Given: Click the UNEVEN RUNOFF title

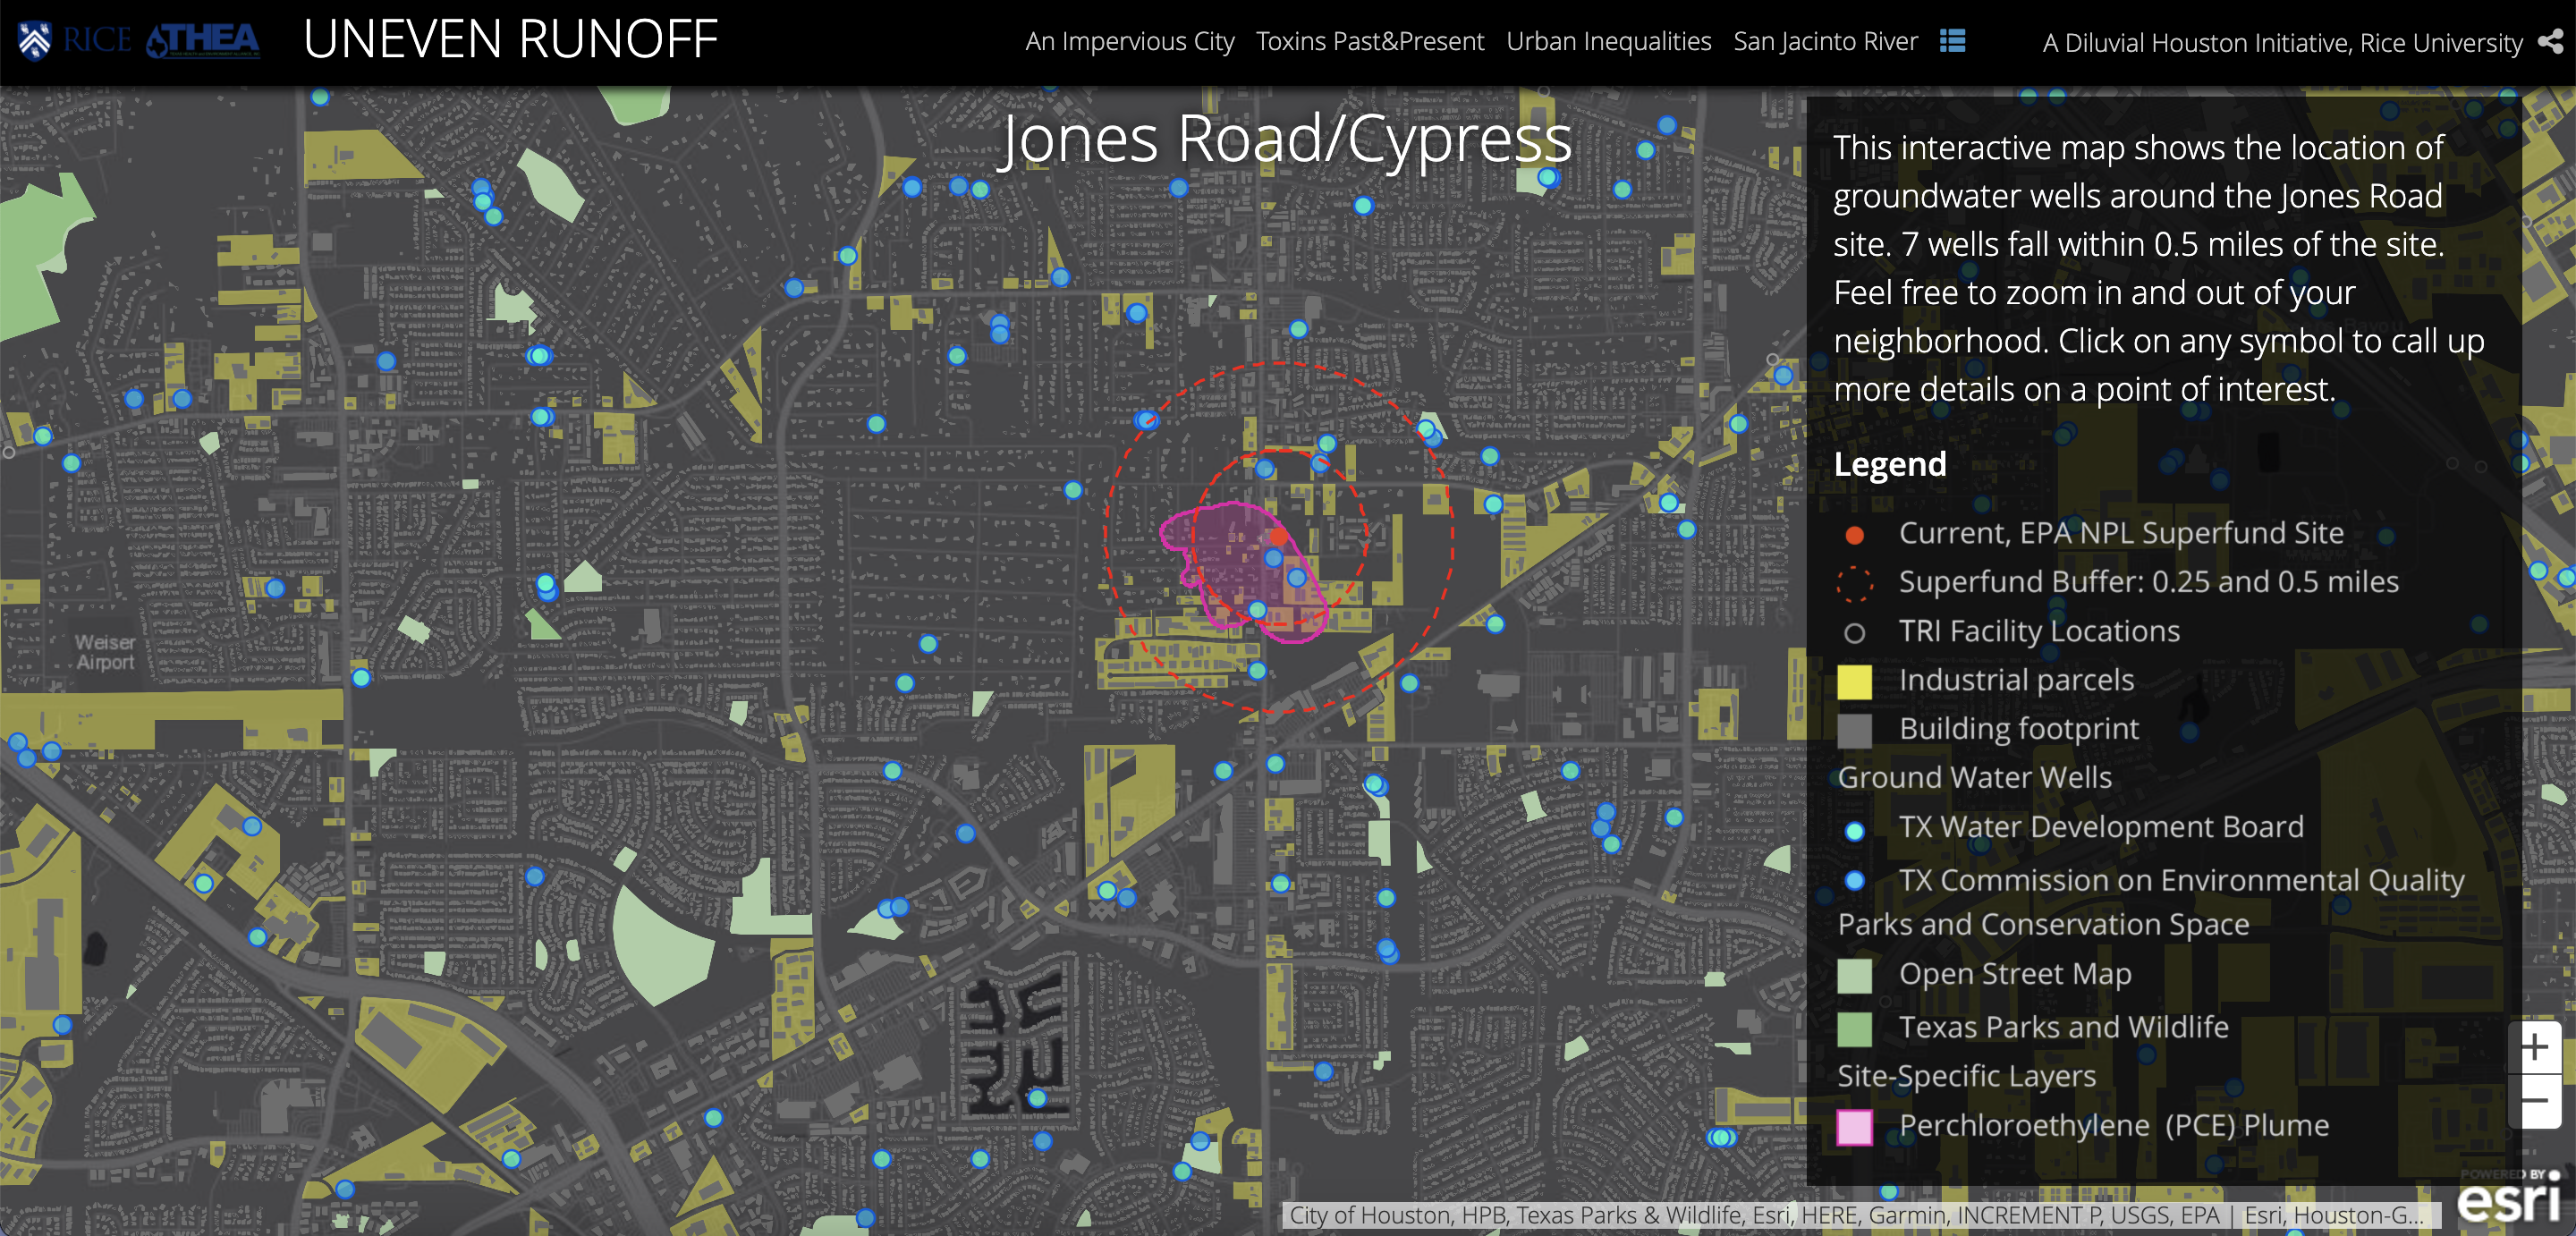Looking at the screenshot, I should (x=510, y=40).
